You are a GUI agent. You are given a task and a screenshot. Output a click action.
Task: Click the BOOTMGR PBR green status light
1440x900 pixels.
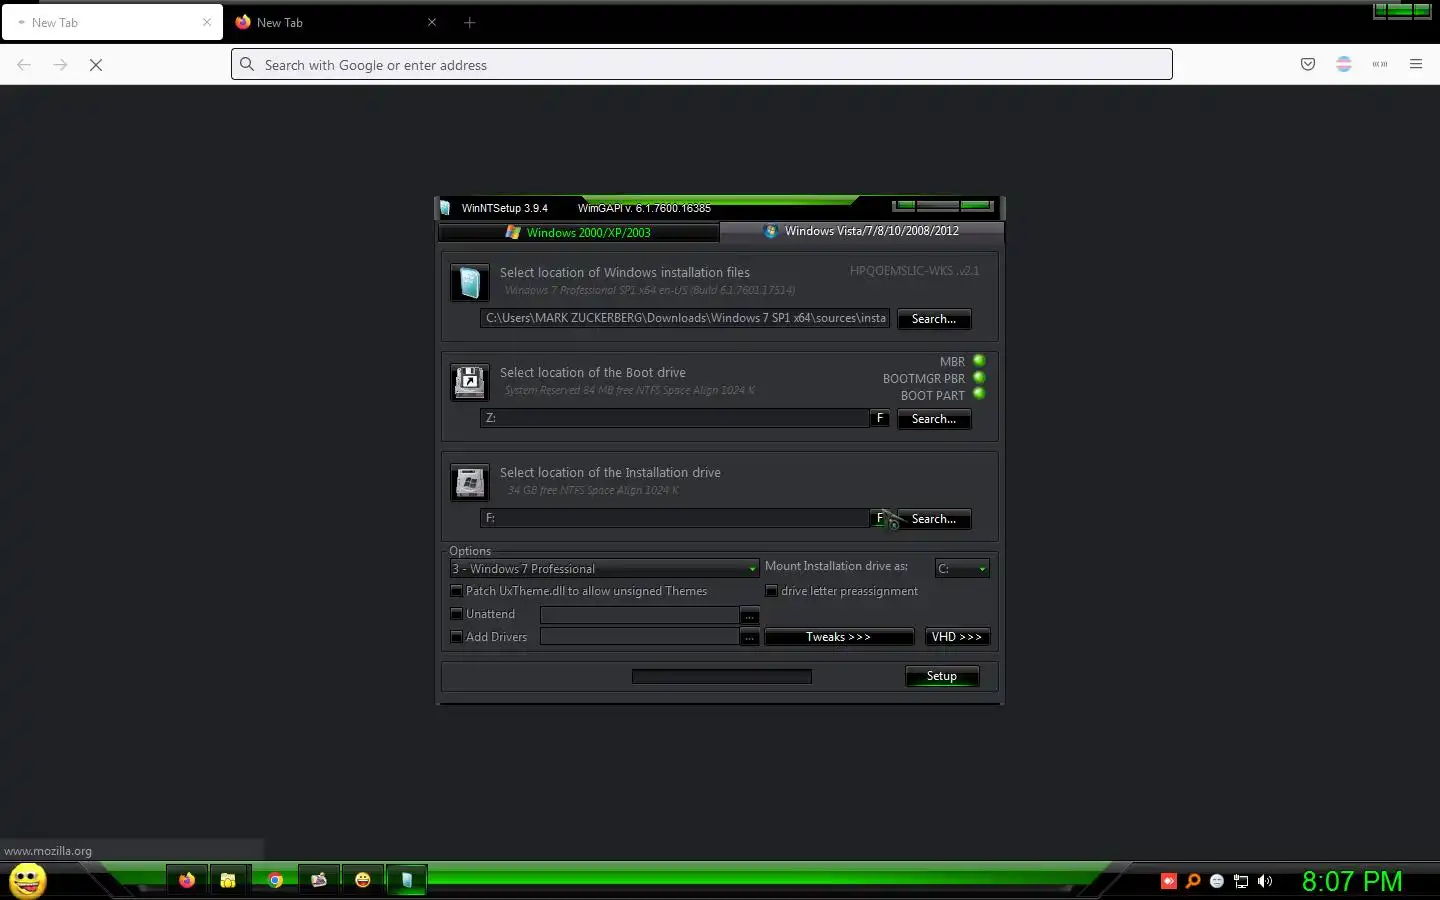pyautogui.click(x=979, y=378)
